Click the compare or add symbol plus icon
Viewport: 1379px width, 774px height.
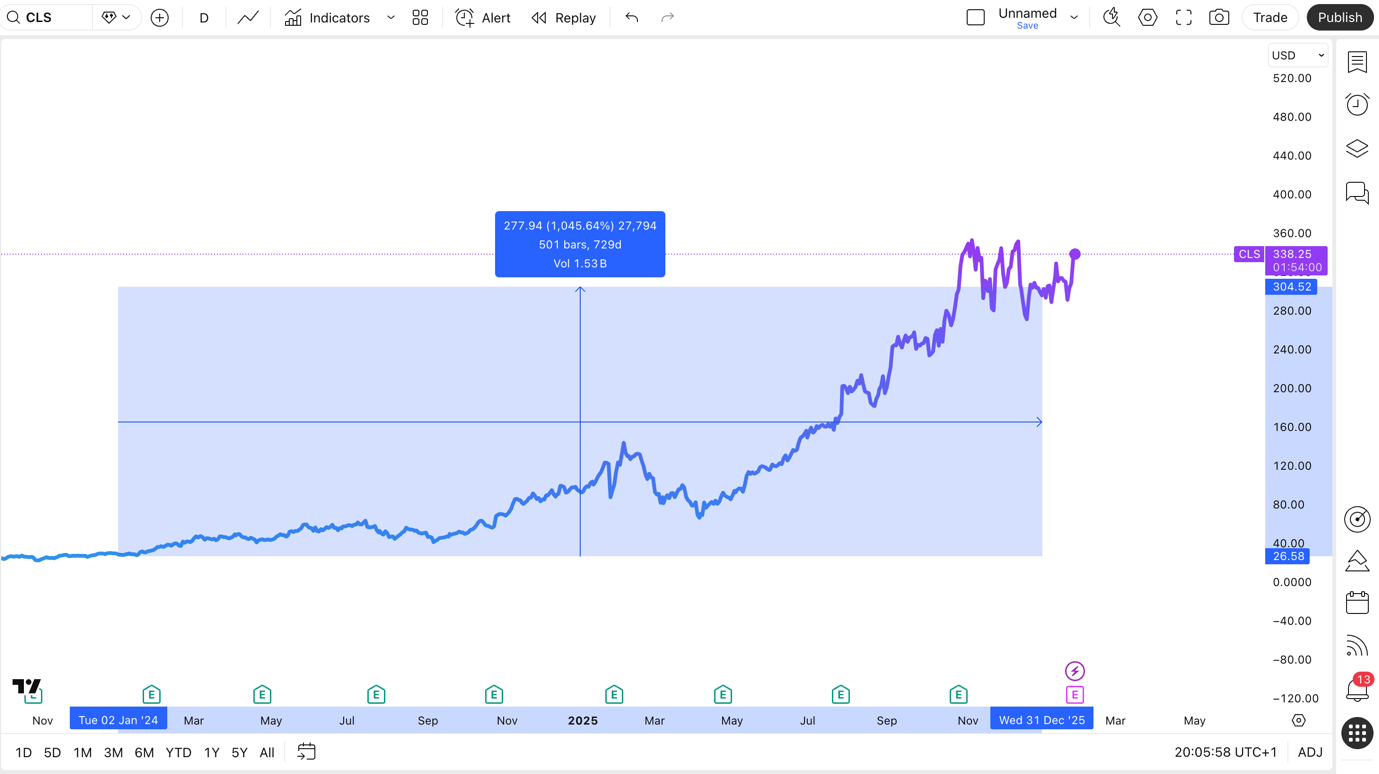coord(160,18)
